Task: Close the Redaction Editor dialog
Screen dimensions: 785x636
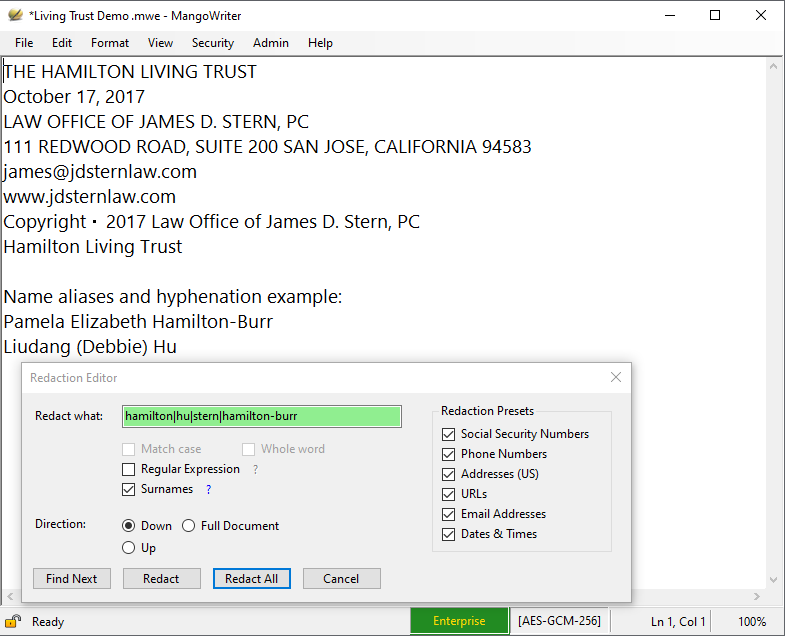Action: 616,377
